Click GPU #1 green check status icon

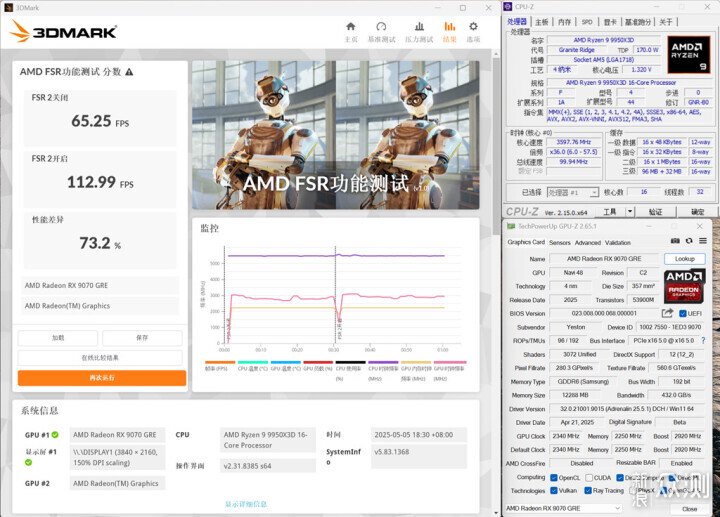point(55,435)
